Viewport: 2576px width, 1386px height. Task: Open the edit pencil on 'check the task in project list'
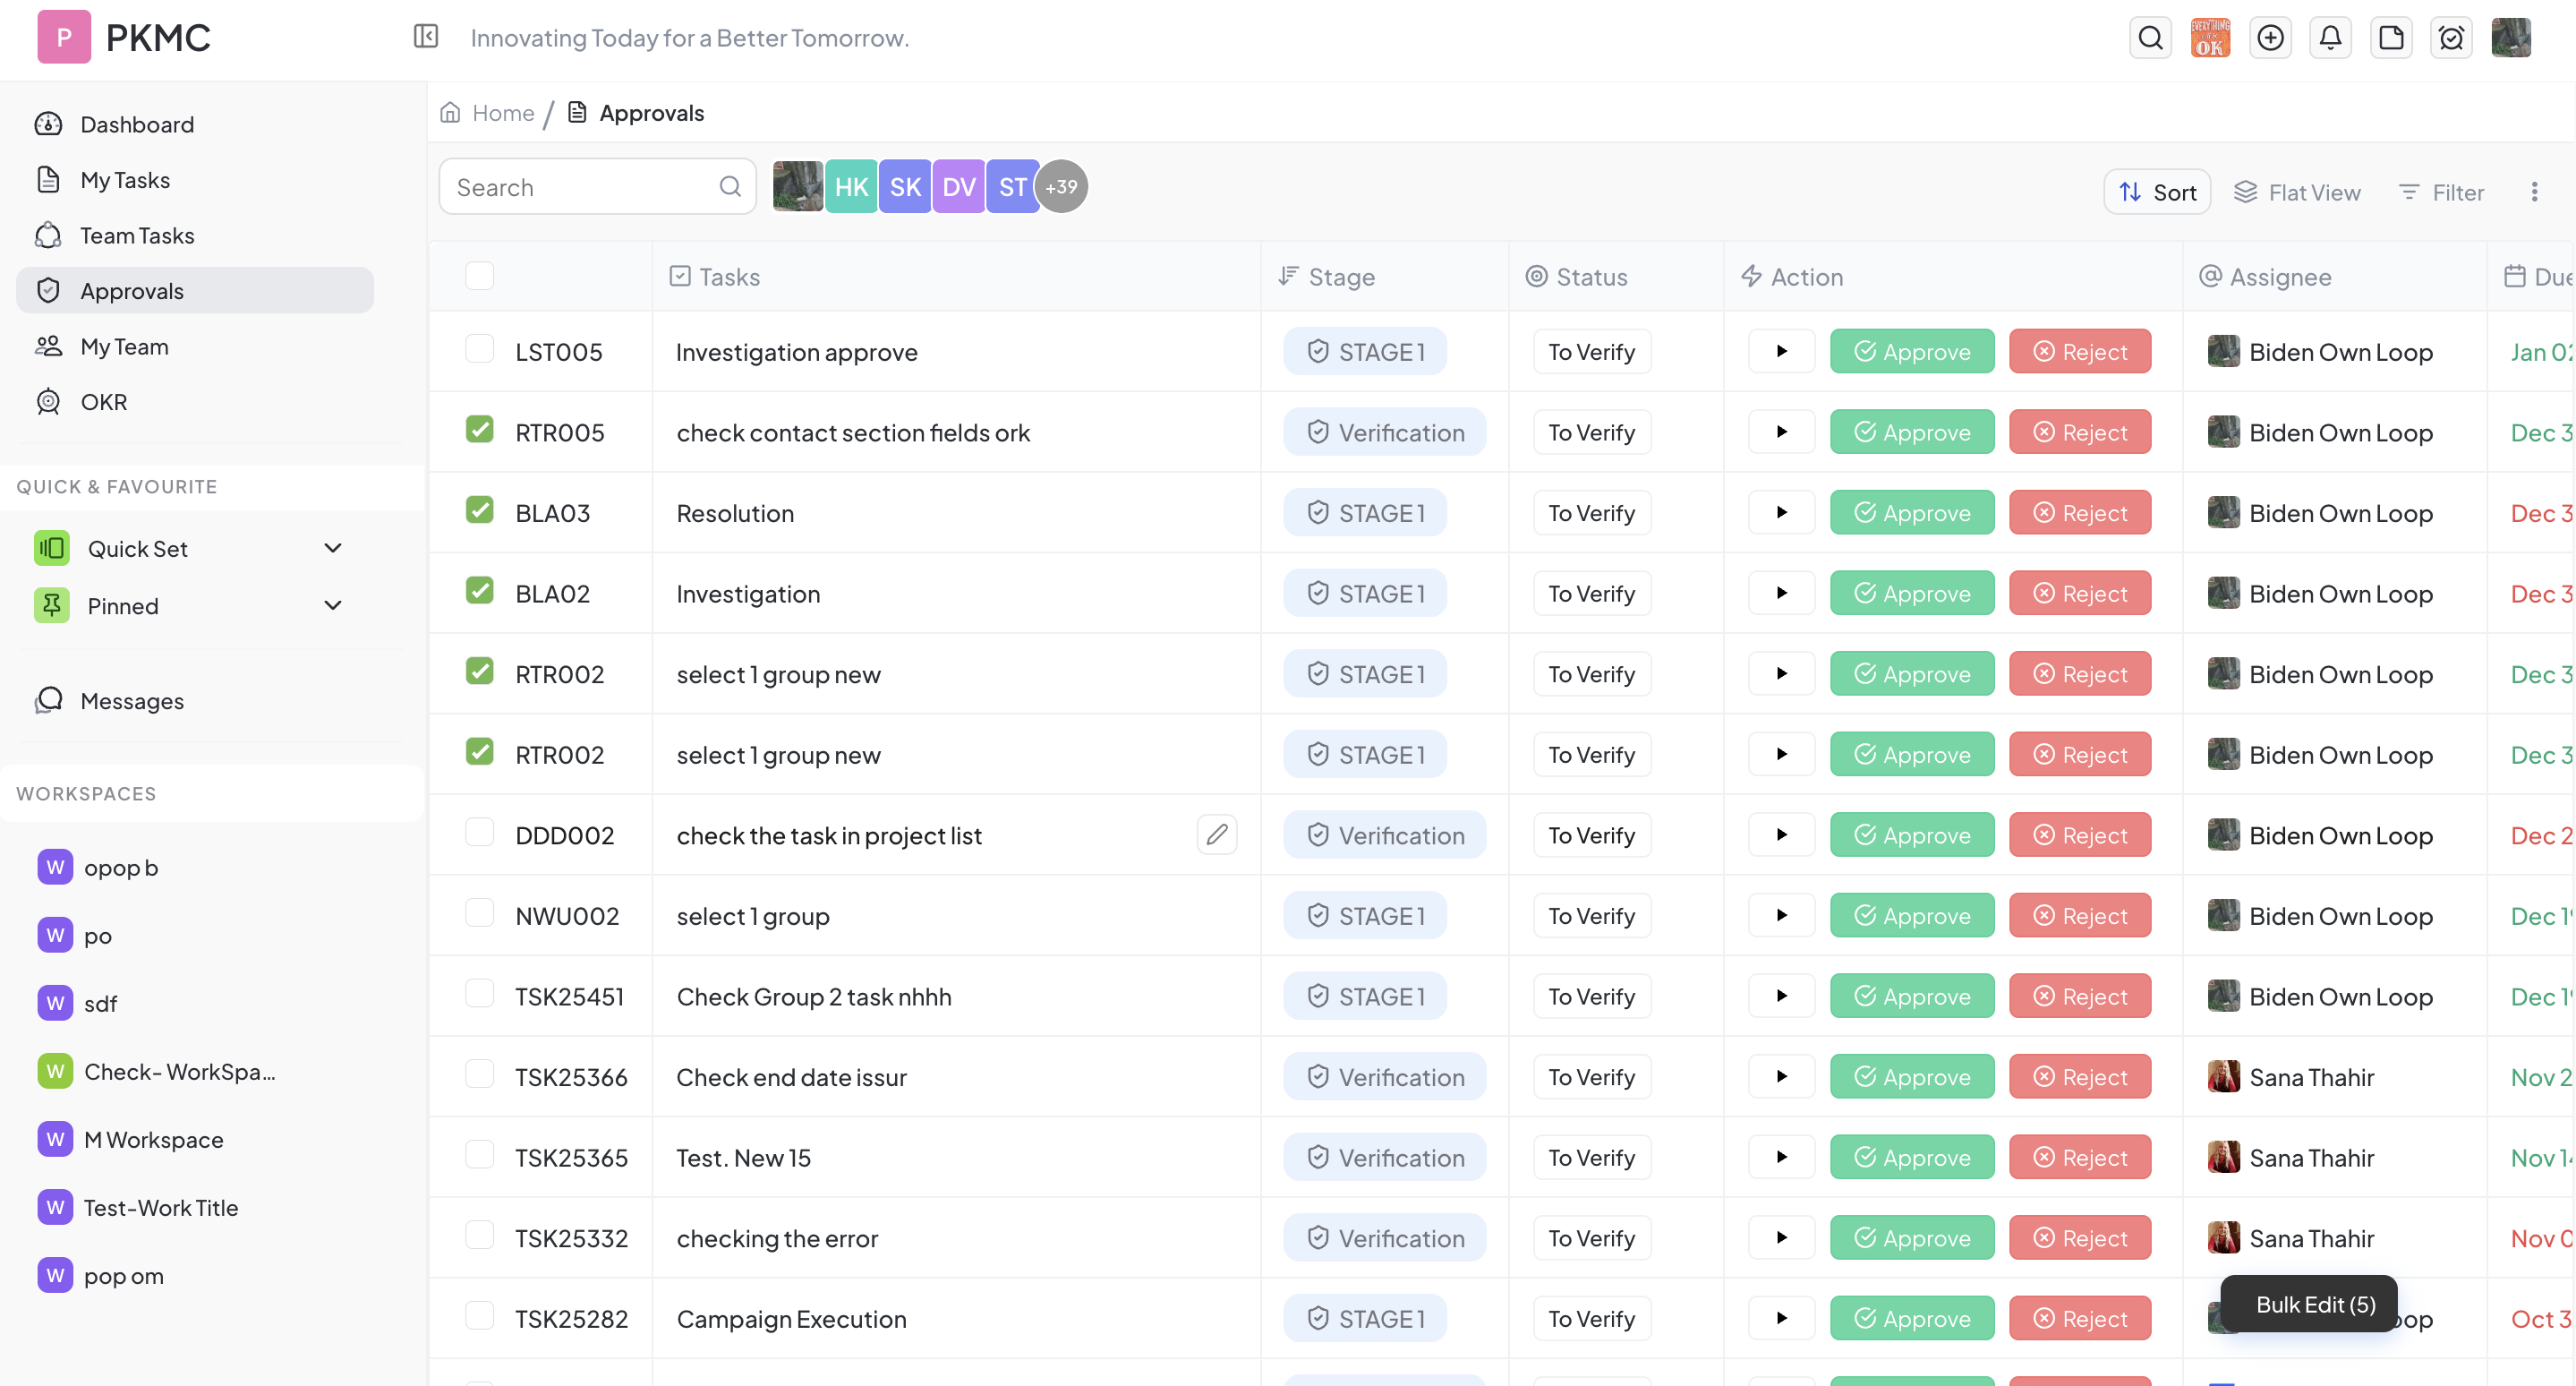(x=1217, y=834)
